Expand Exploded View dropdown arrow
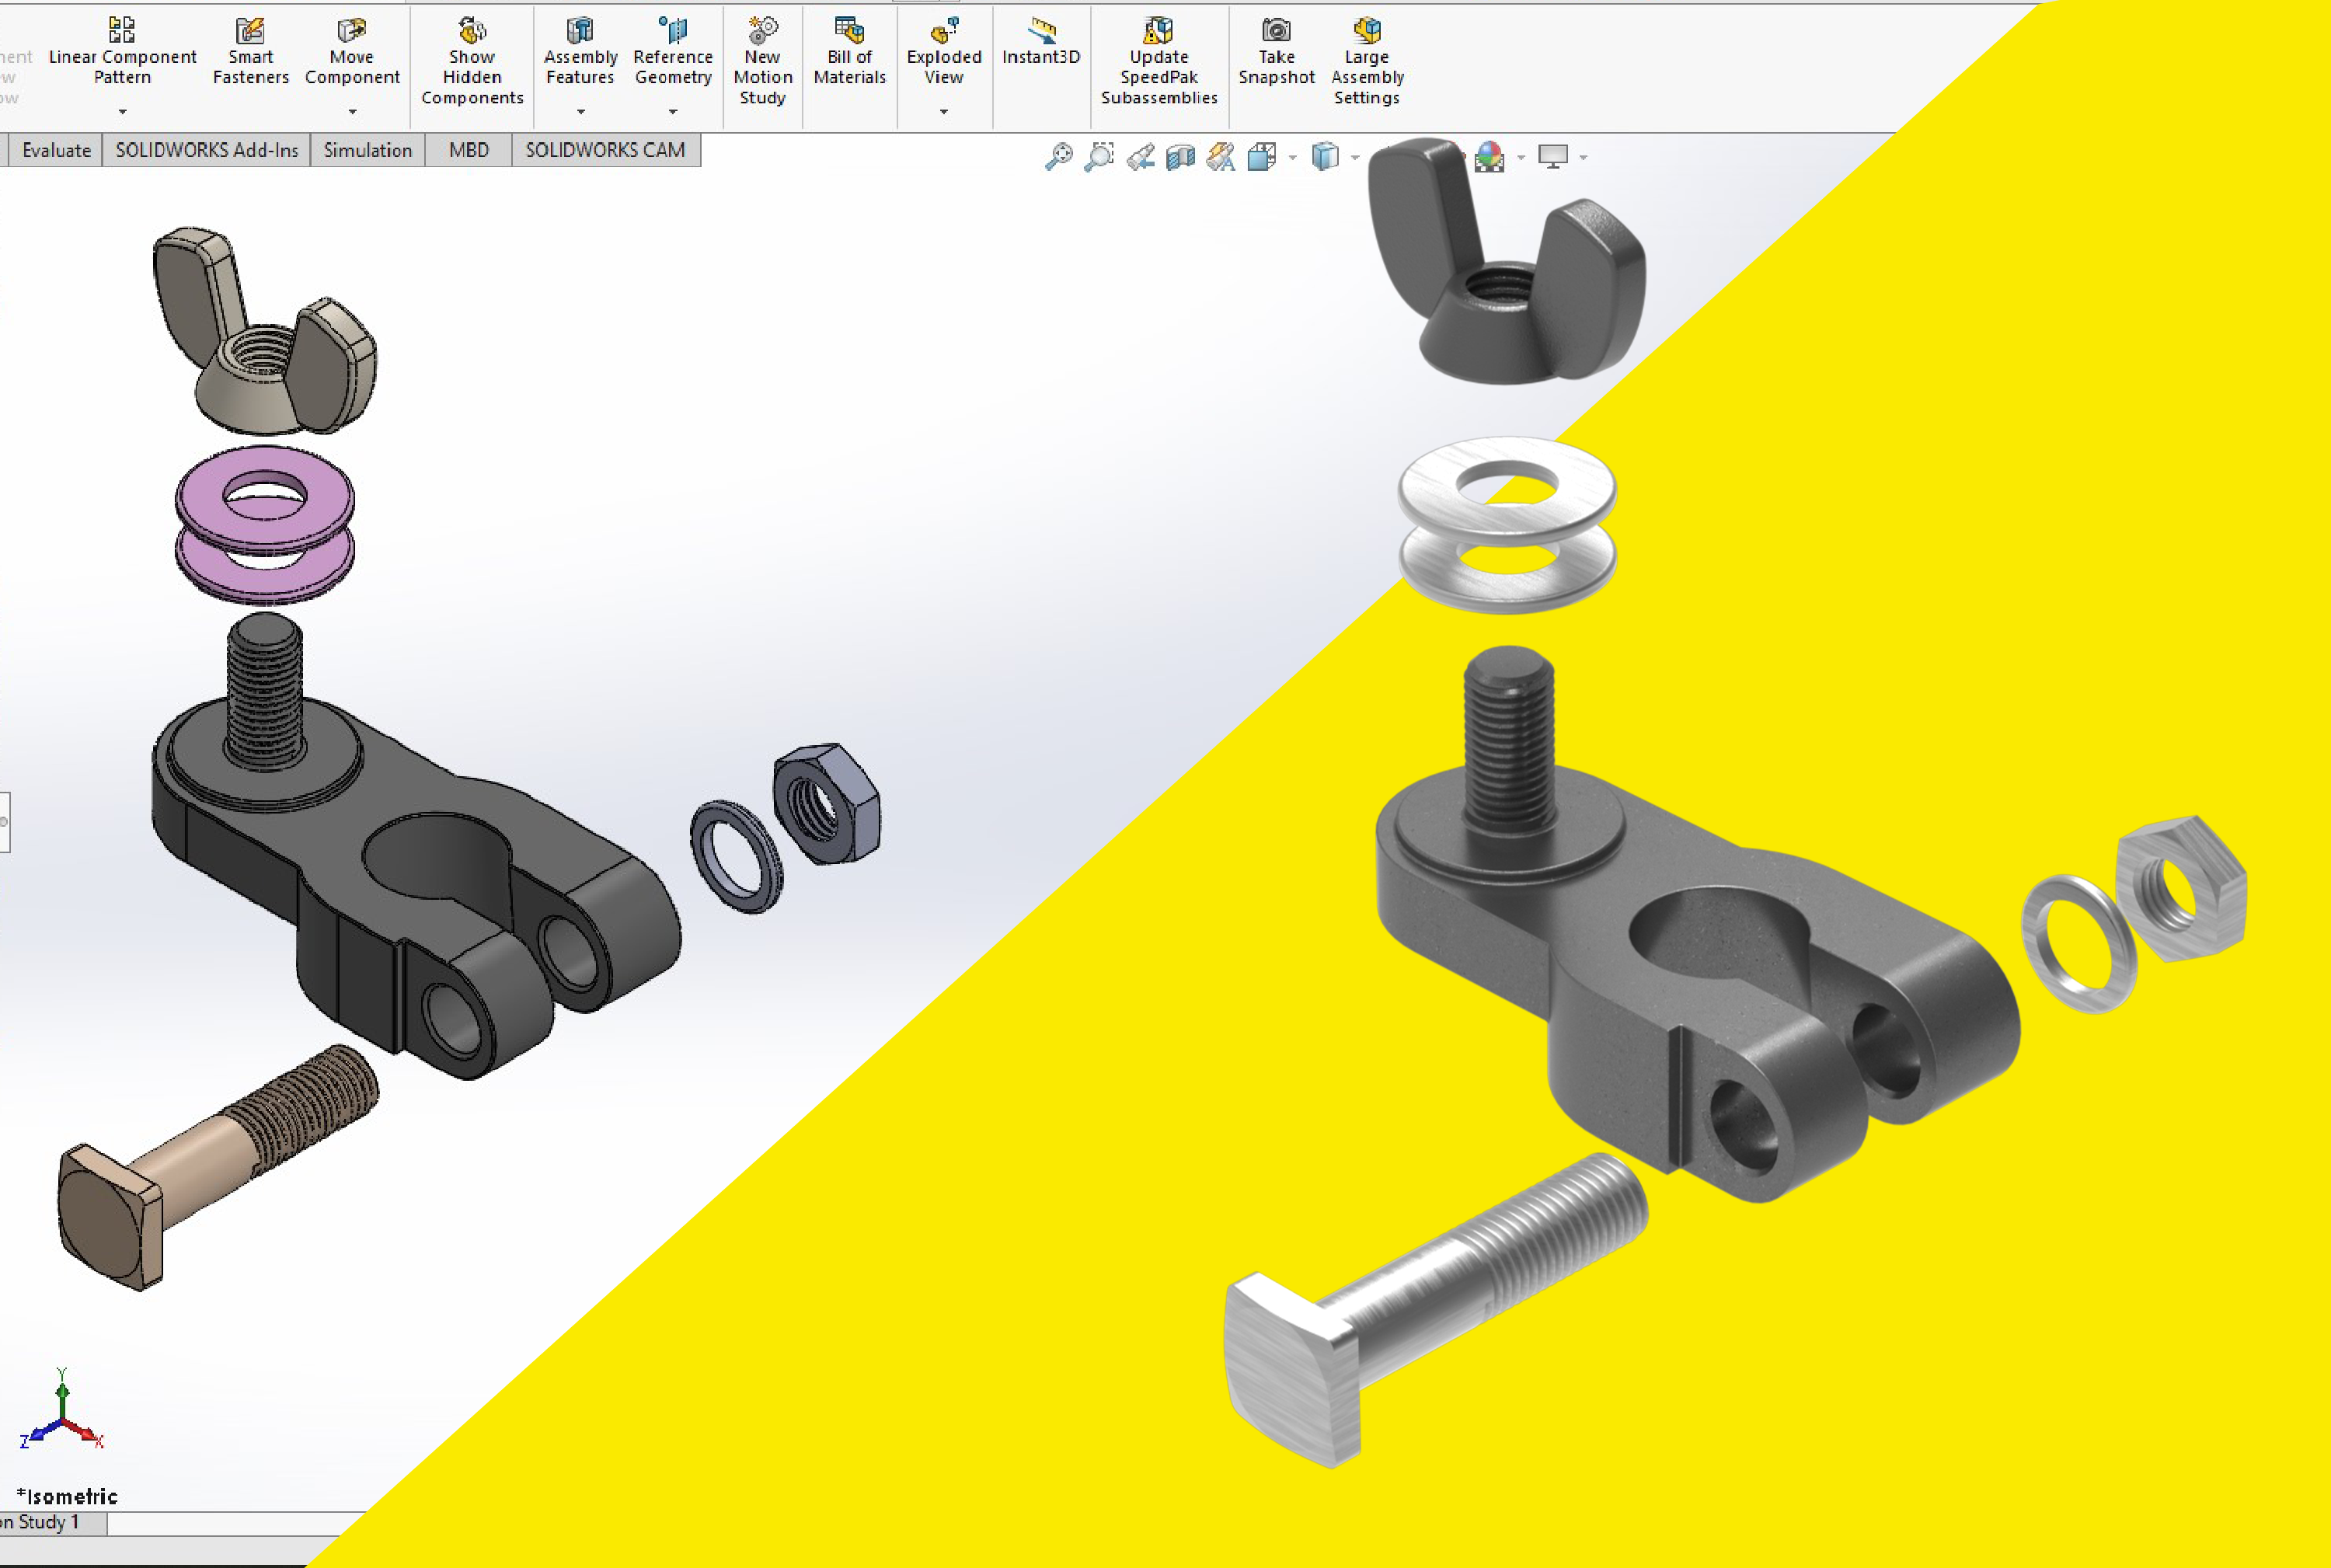Screen dimensions: 2331x1568 point(943,112)
